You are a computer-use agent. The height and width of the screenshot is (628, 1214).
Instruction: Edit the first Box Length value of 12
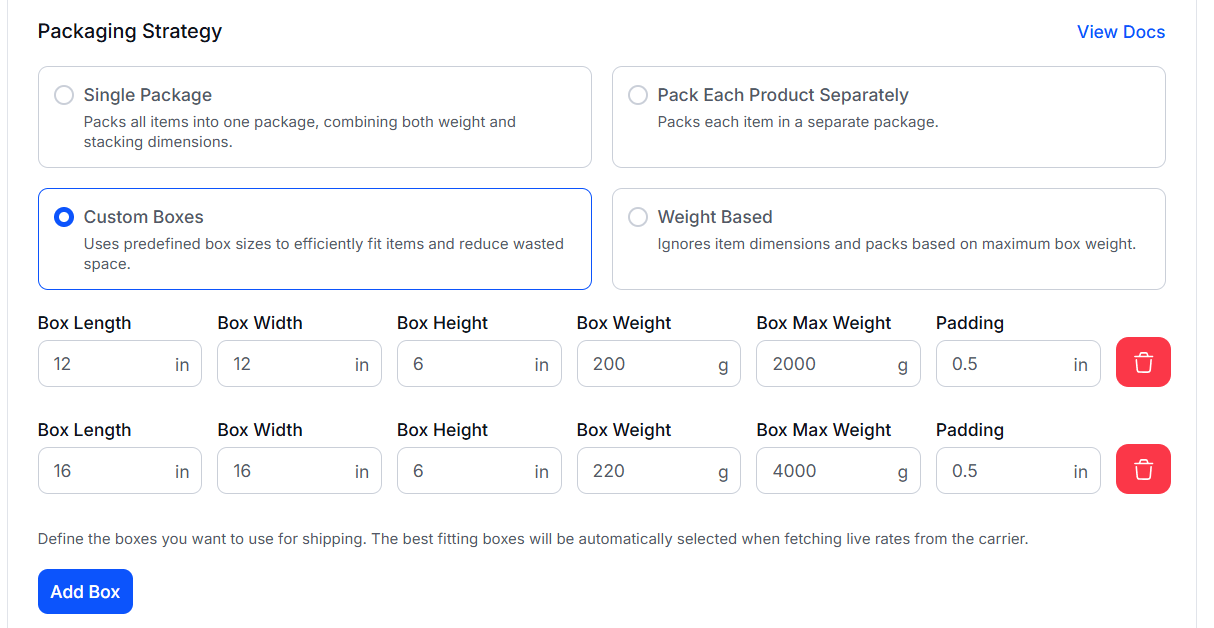pos(119,363)
